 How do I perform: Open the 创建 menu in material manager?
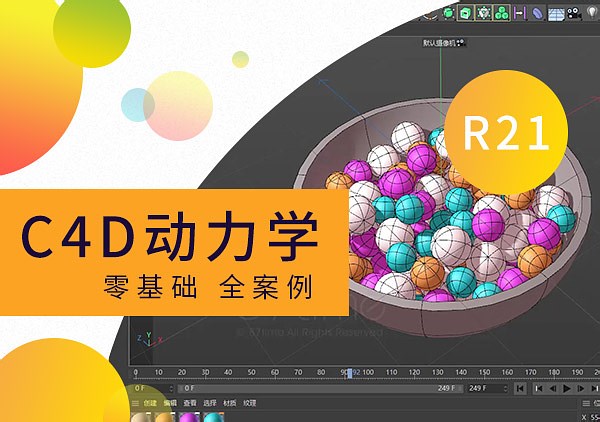[150, 403]
